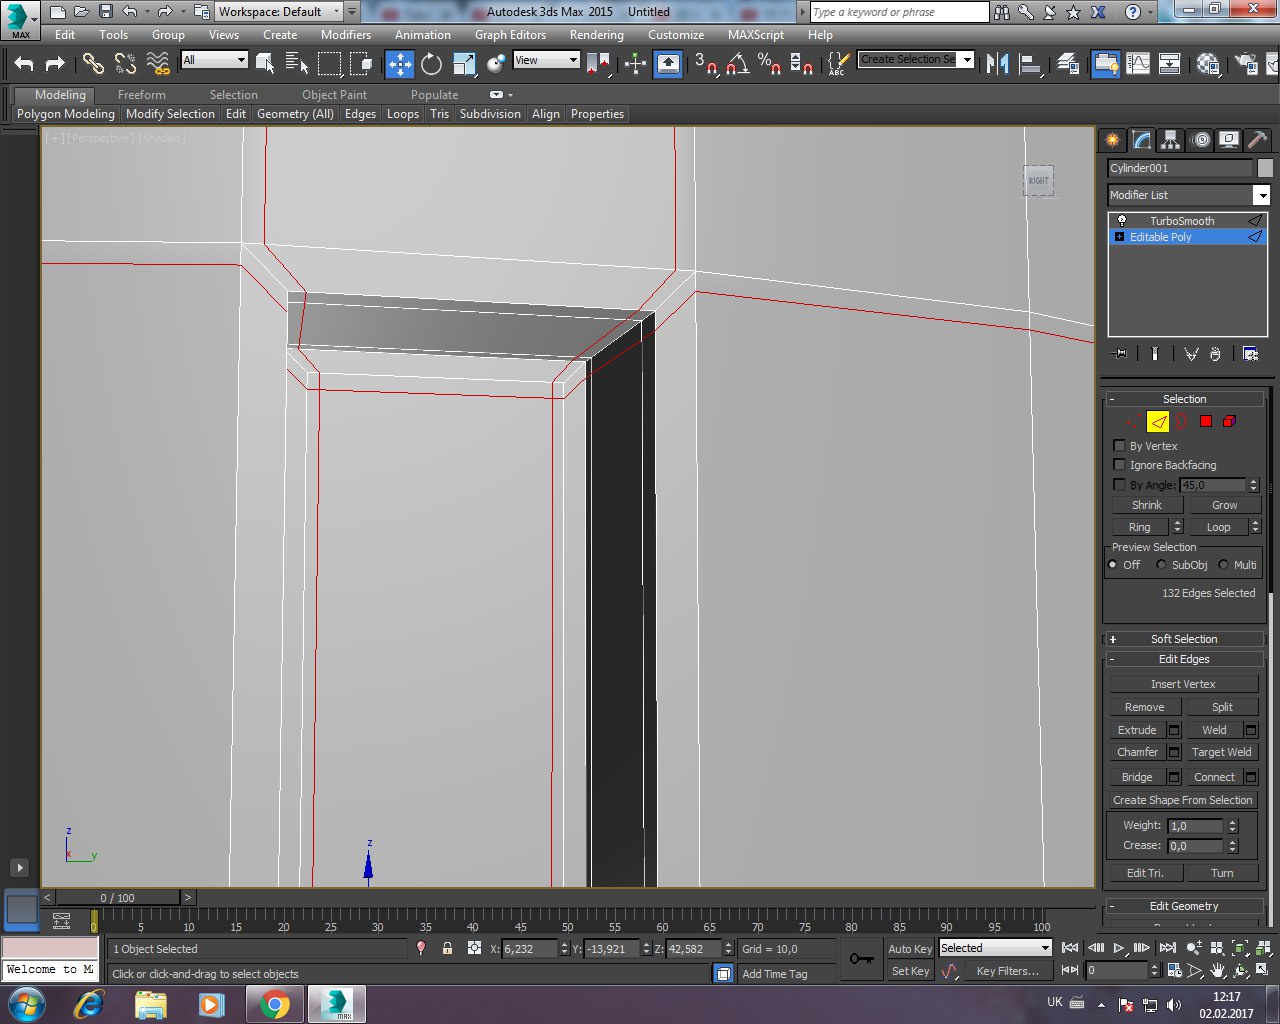Switch to the Freeform ribbon tab
Screen dimensions: 1280x1024
[141, 95]
